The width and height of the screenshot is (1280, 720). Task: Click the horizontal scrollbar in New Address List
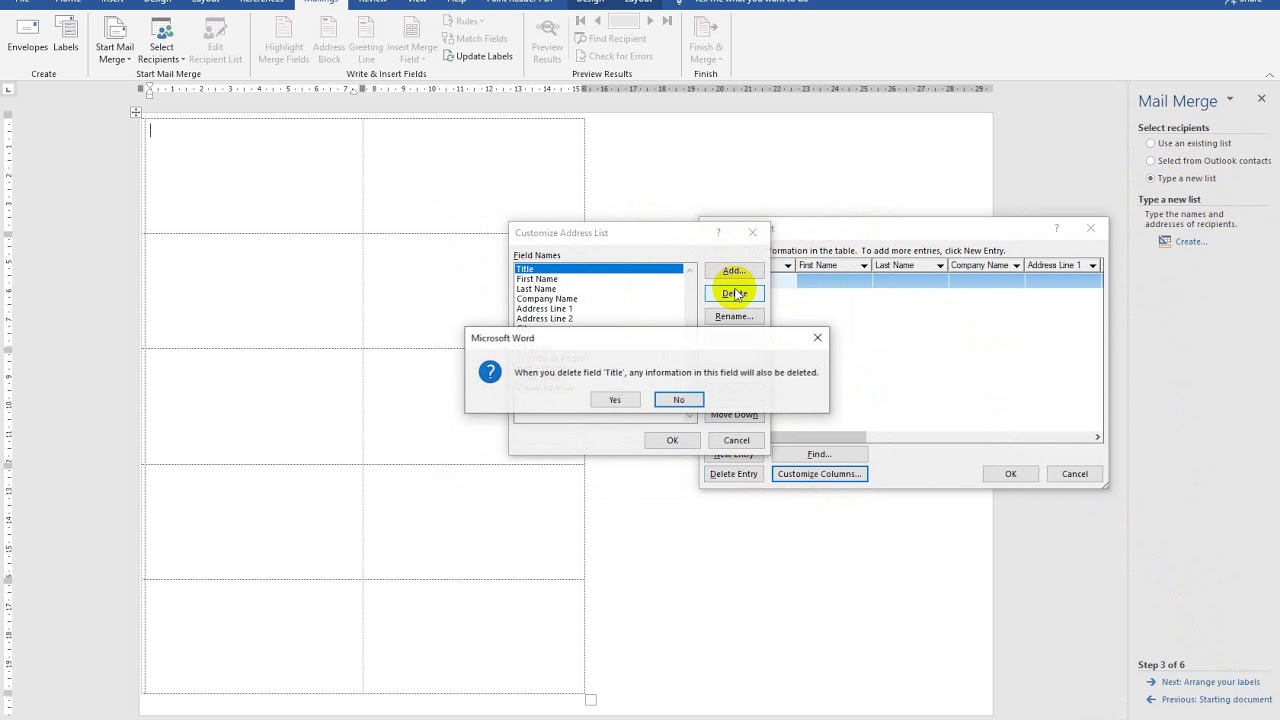click(818, 437)
